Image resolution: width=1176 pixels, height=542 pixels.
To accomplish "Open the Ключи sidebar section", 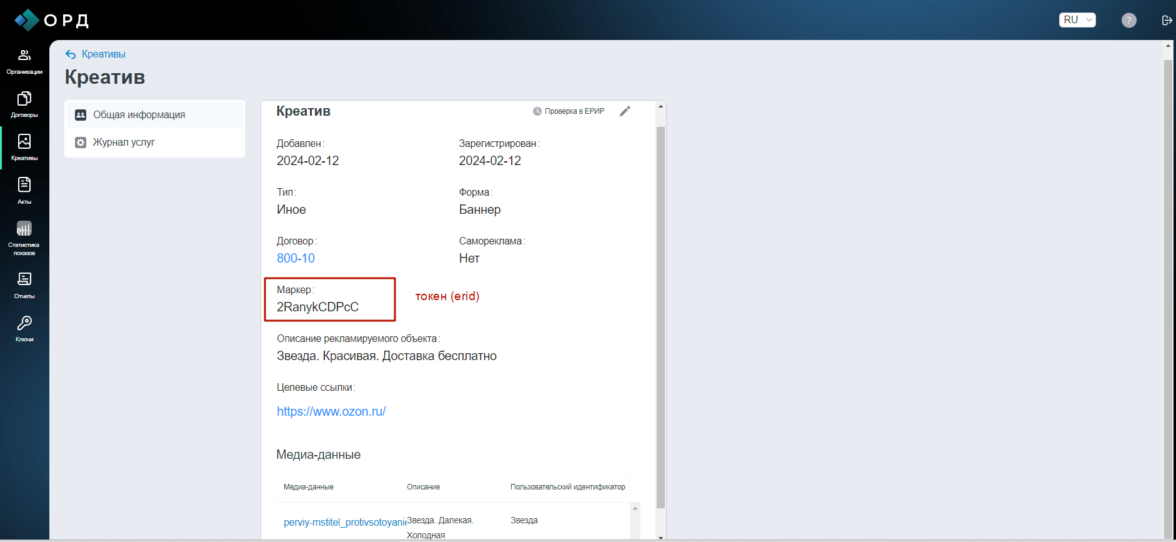I will [x=24, y=328].
